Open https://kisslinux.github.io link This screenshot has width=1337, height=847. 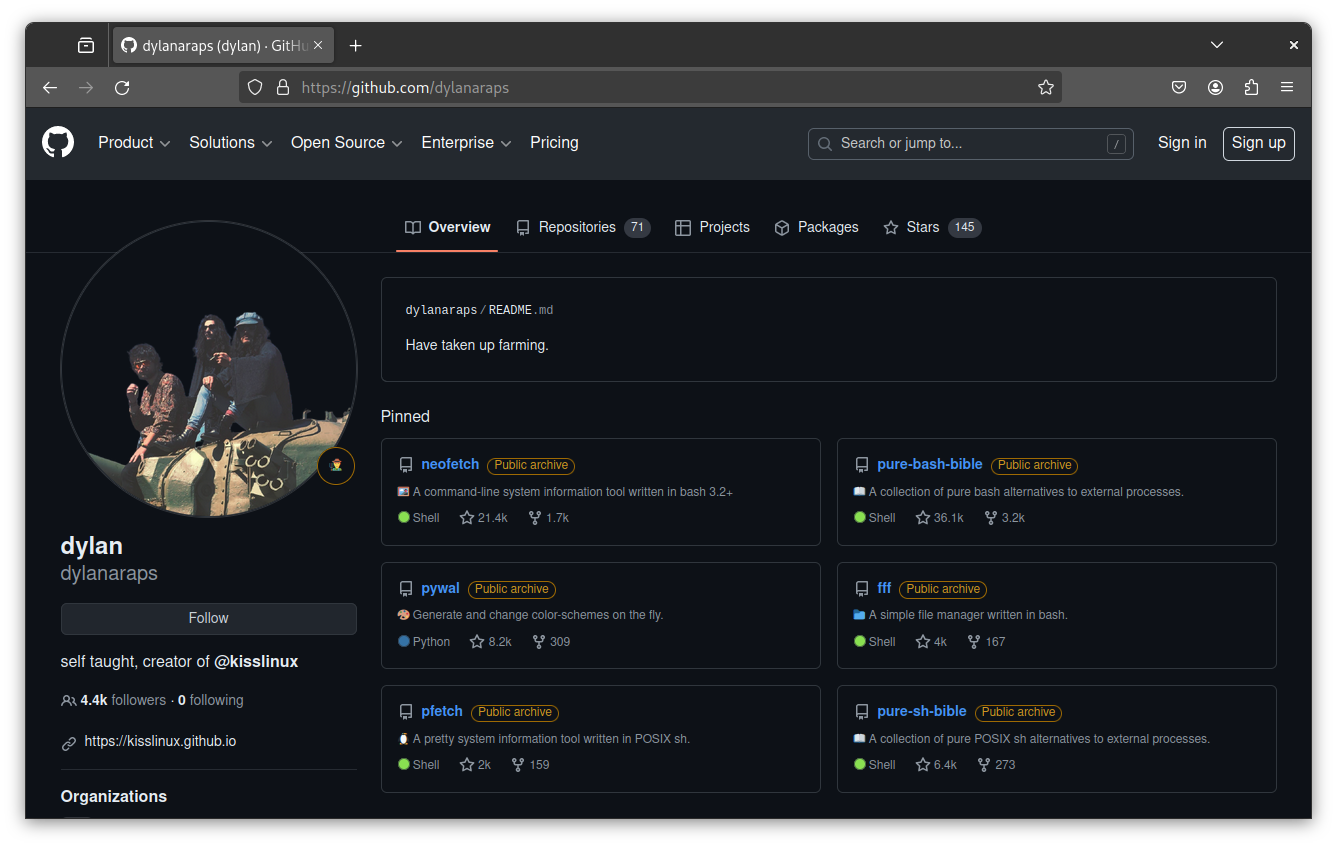160,742
